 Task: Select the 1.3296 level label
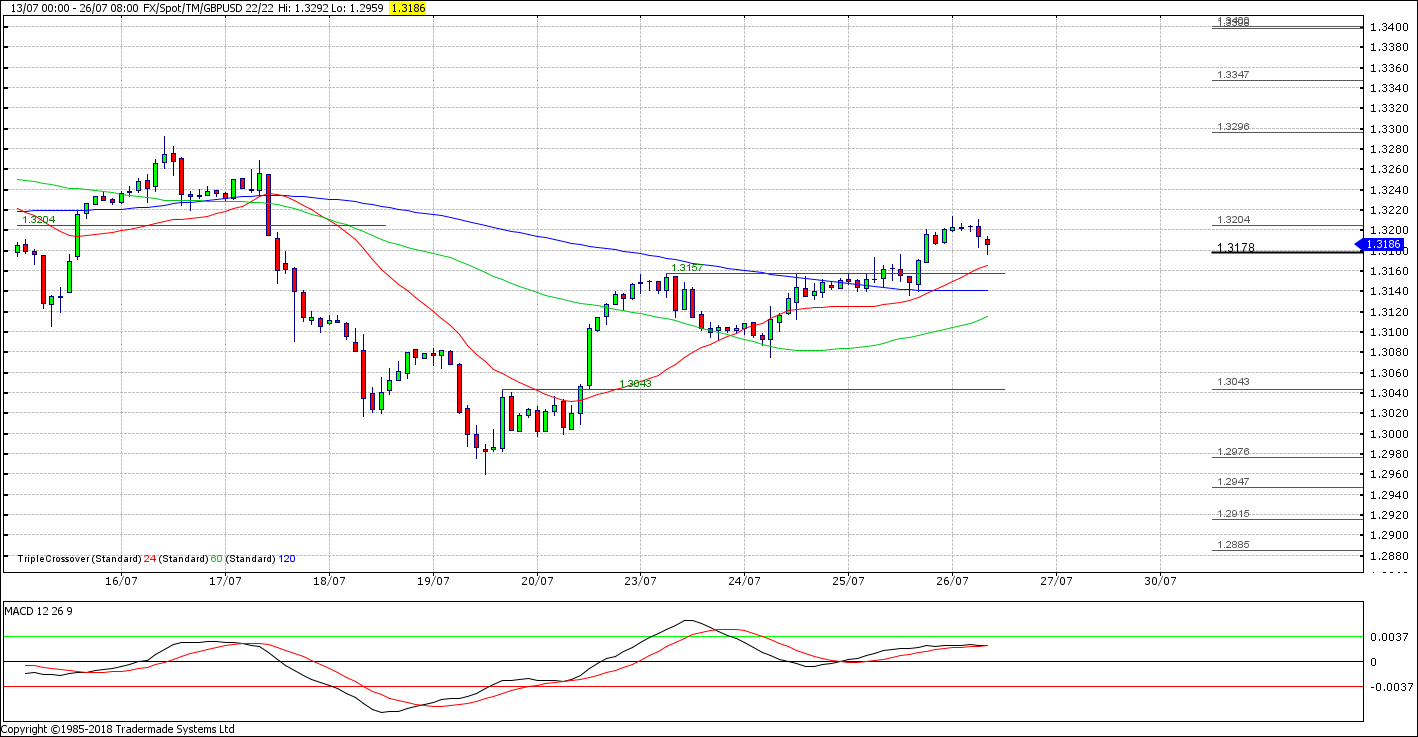tap(1235, 127)
